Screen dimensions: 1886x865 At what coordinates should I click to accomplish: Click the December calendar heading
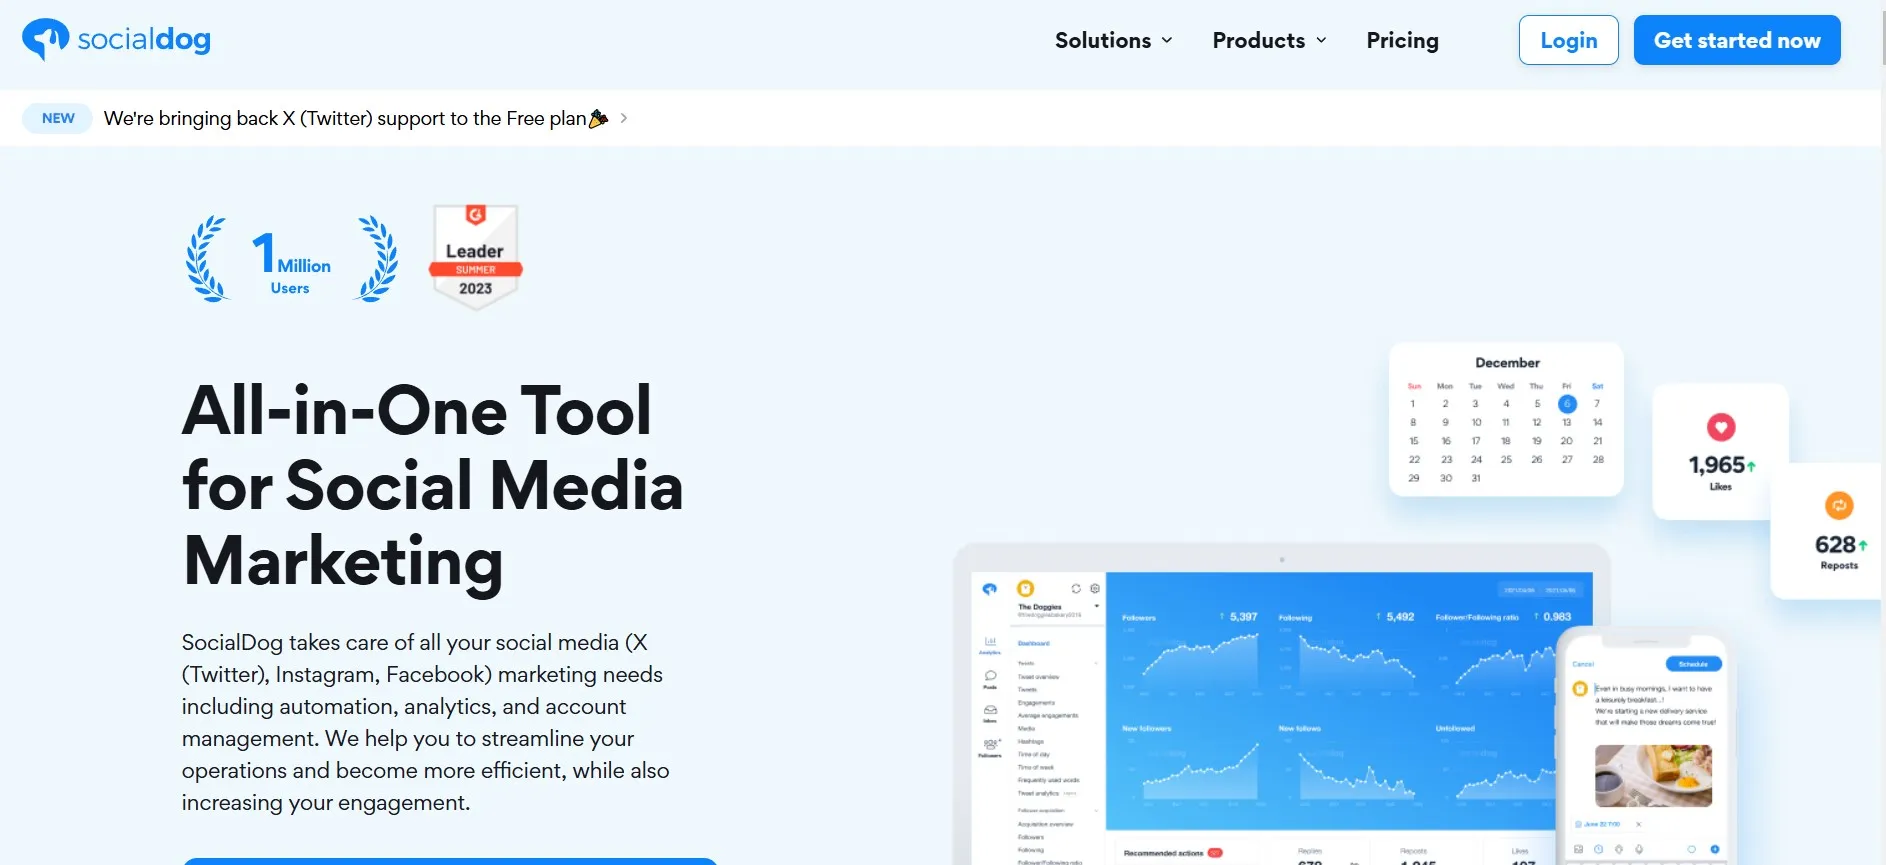(x=1507, y=363)
